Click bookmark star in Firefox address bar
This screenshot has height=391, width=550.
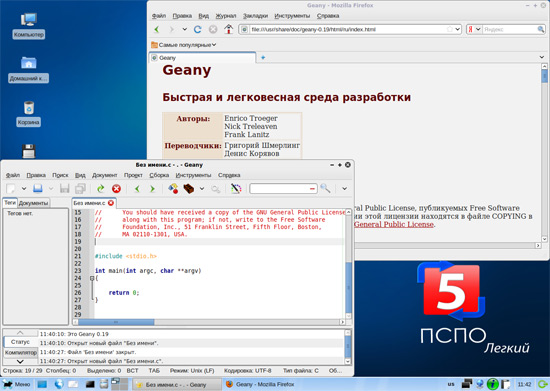point(449,29)
